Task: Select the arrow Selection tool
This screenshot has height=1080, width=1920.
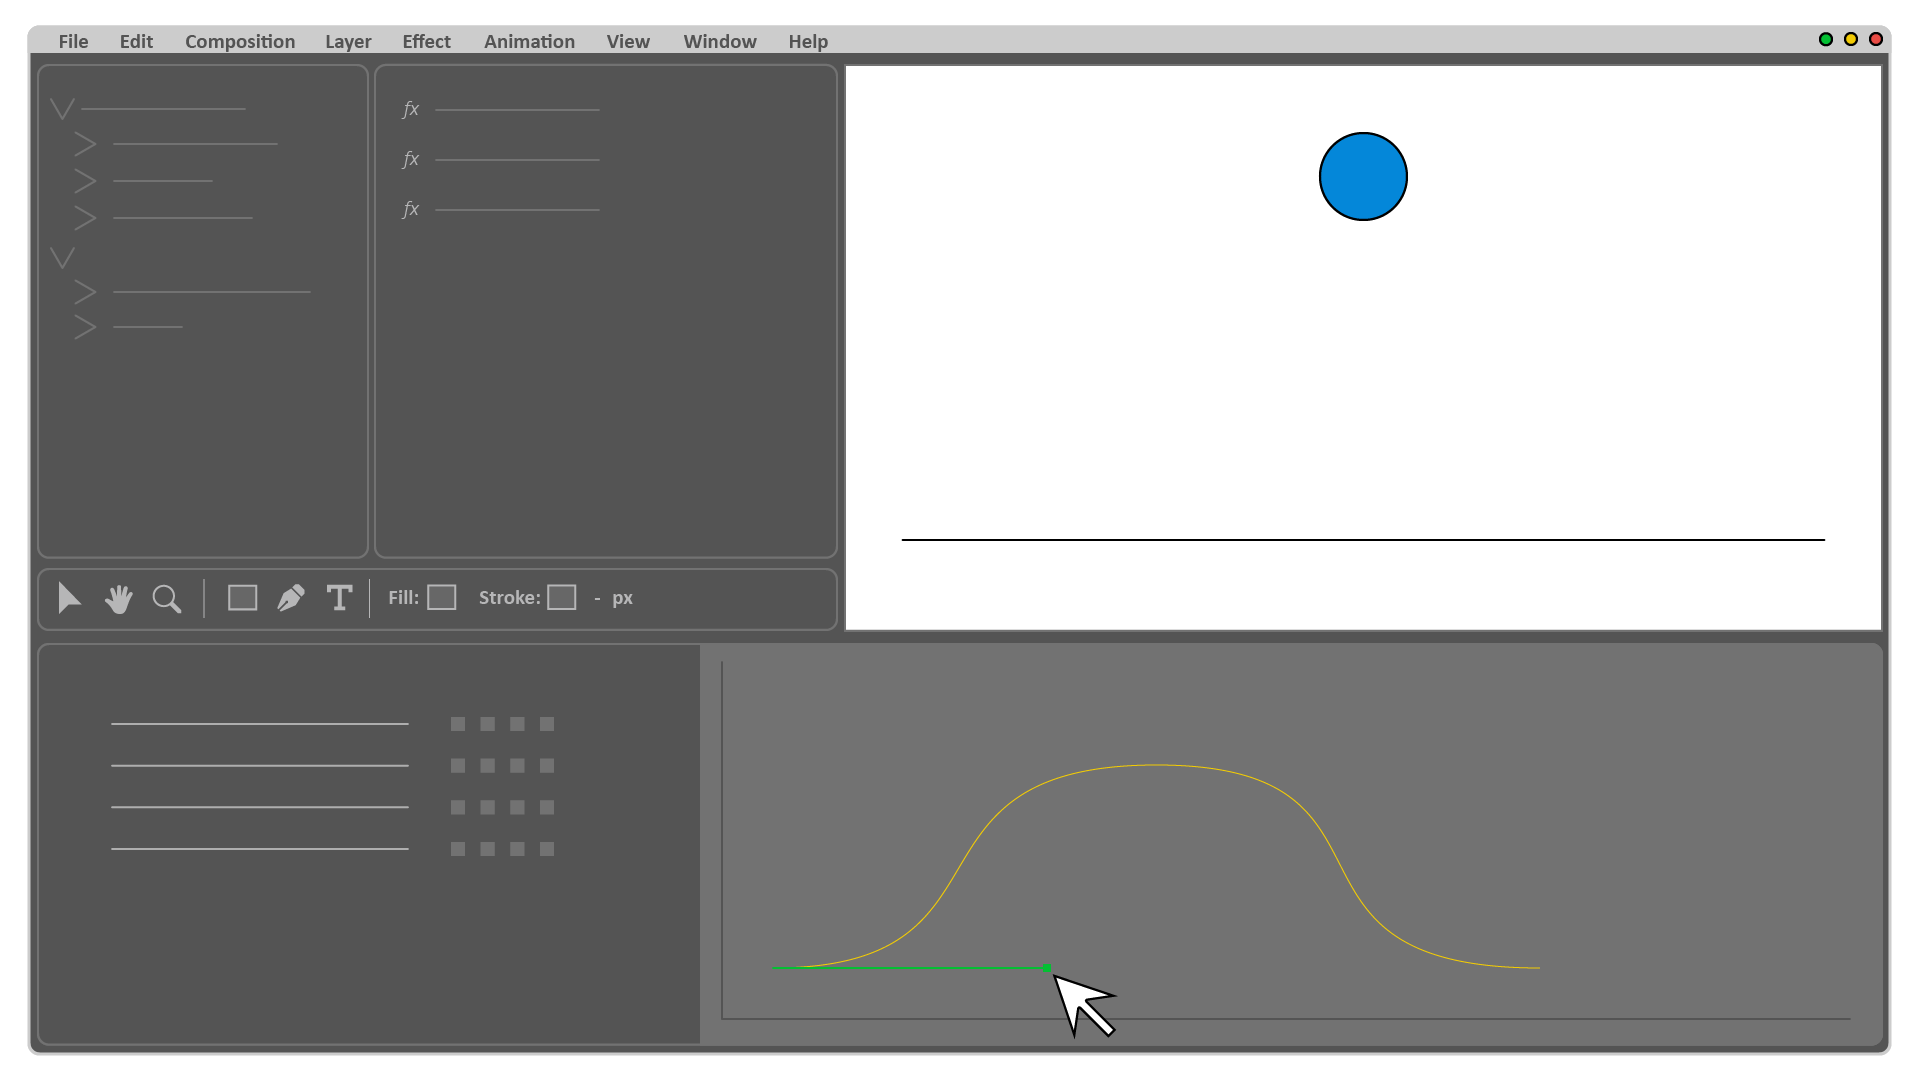Action: [x=69, y=598]
